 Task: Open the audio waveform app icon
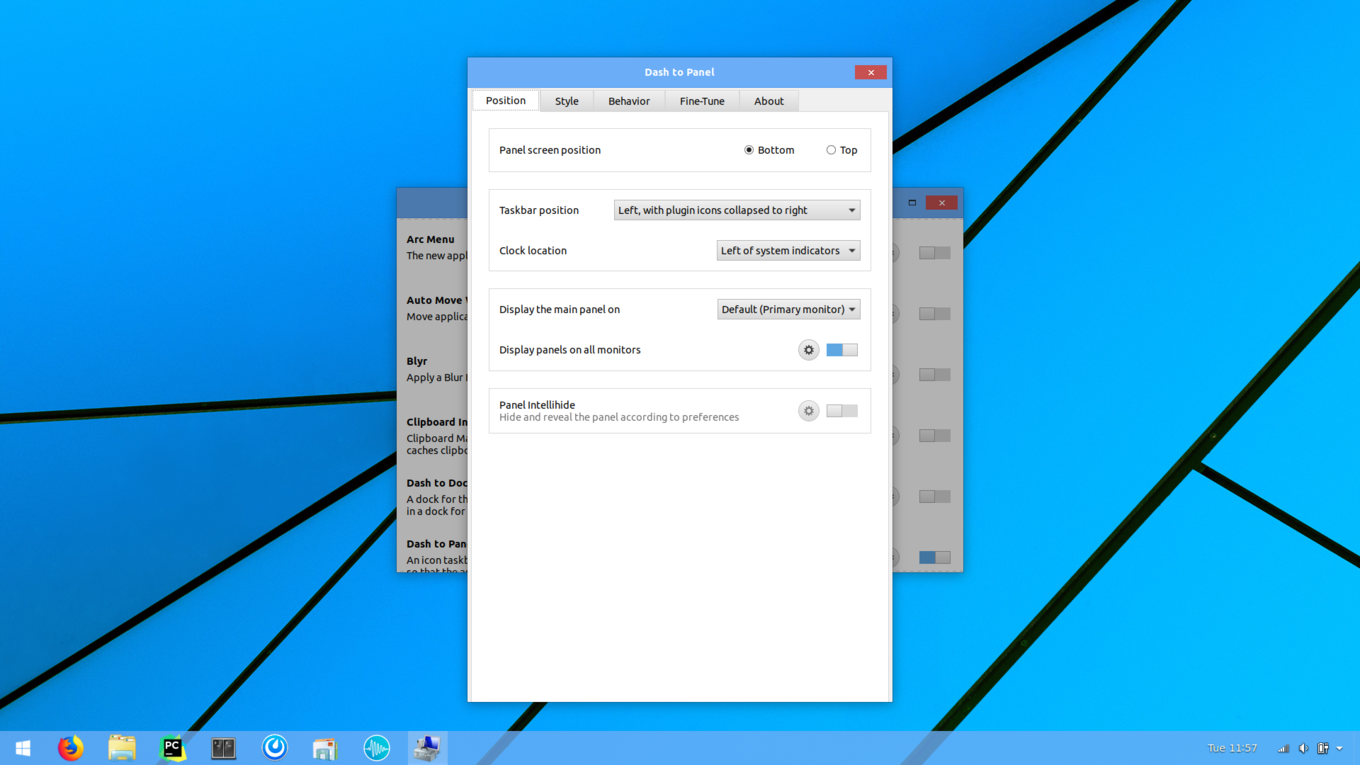(x=376, y=748)
